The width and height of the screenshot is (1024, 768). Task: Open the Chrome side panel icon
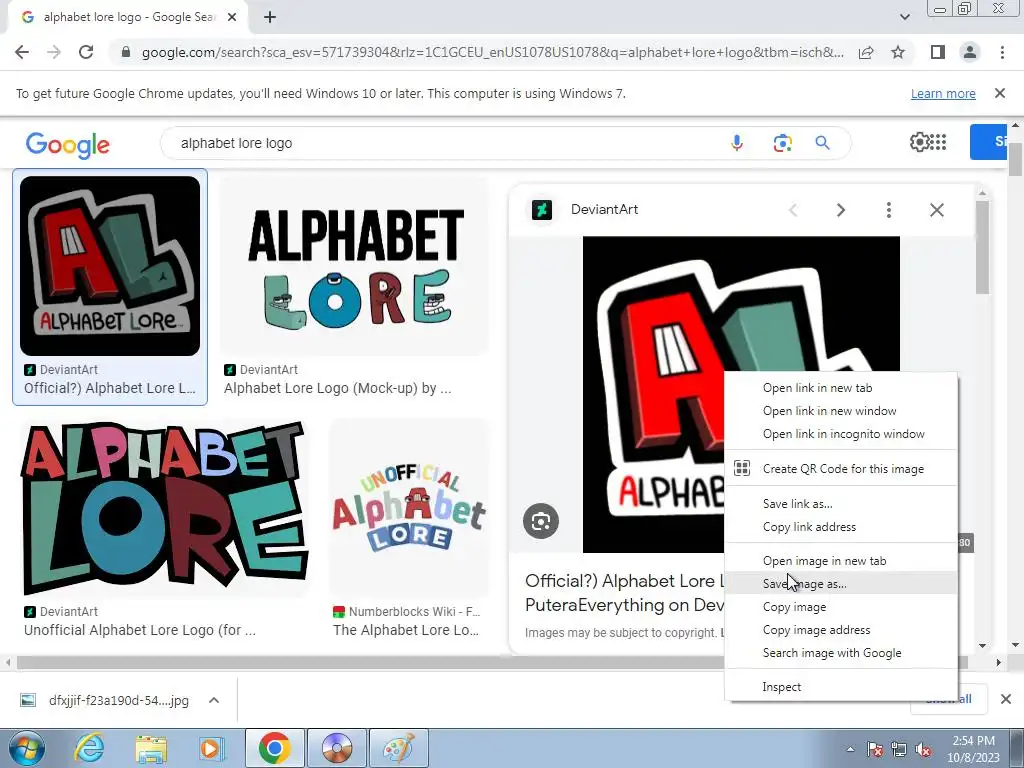(938, 52)
